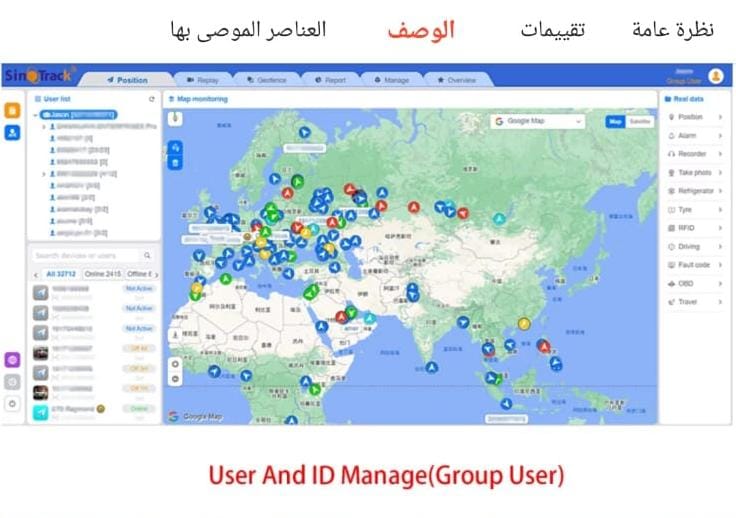Open the Manage tab
This screenshot has height=518, width=736.
(x=391, y=80)
